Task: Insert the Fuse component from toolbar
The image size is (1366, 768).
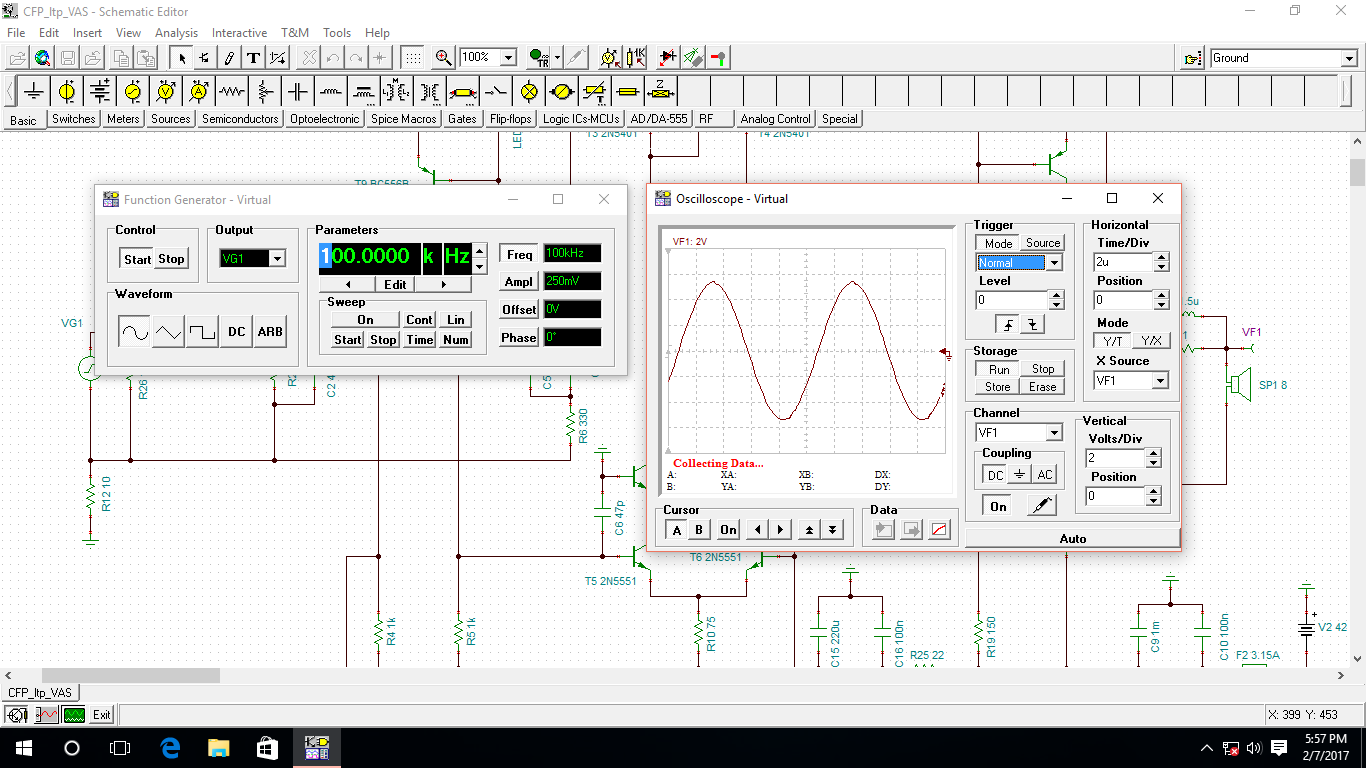Action: coord(628,92)
